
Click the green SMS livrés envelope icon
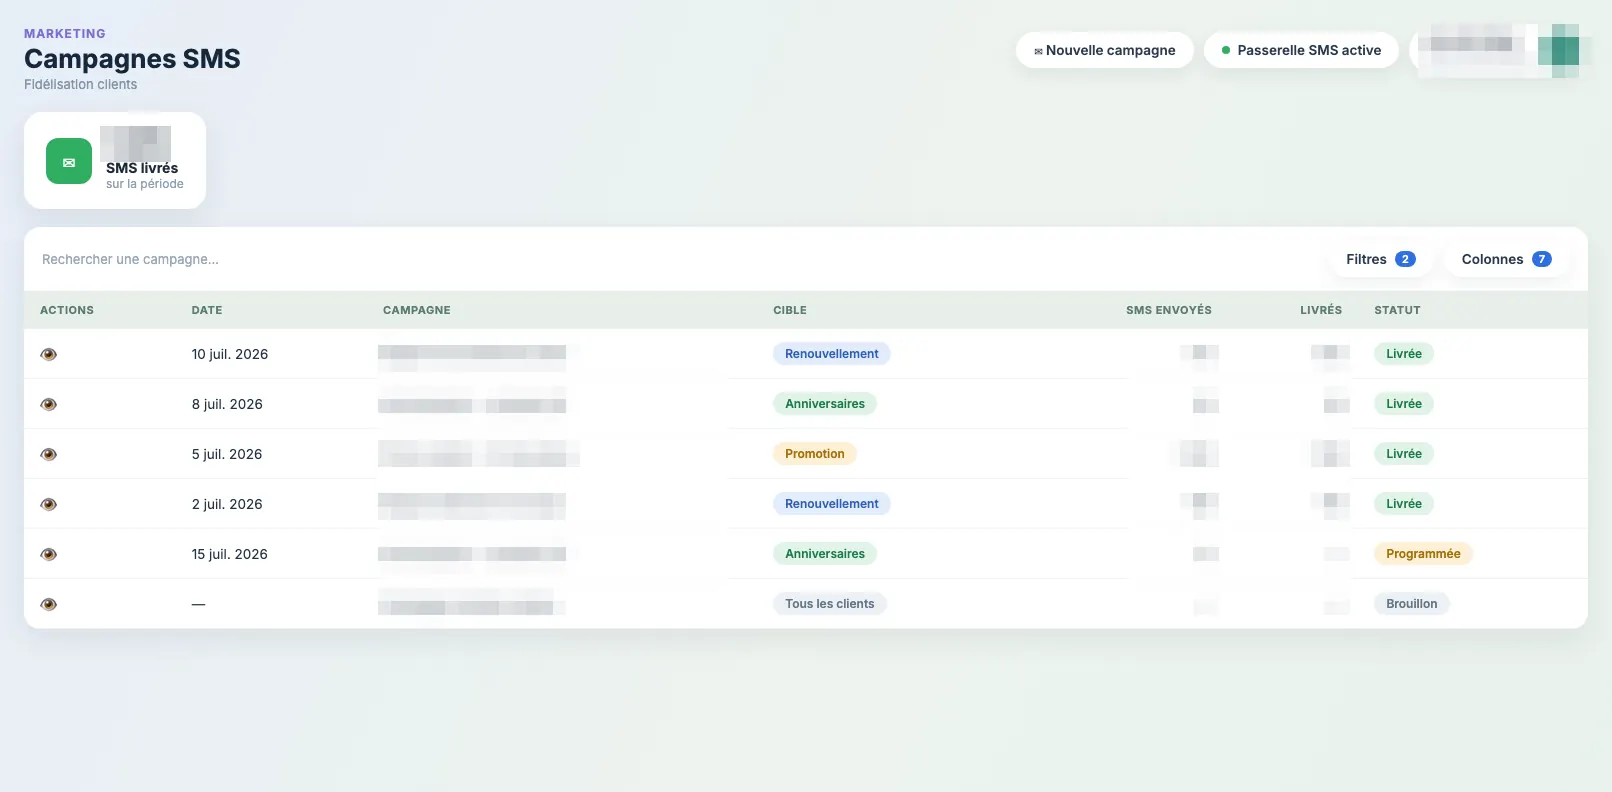pyautogui.click(x=69, y=161)
